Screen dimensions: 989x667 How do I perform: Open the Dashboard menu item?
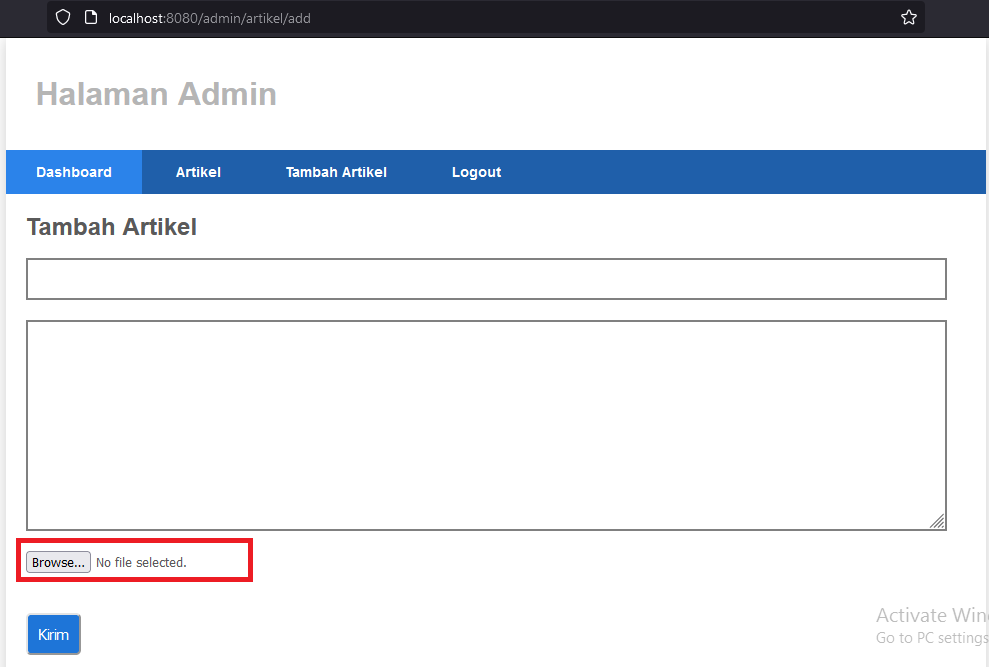coord(74,172)
